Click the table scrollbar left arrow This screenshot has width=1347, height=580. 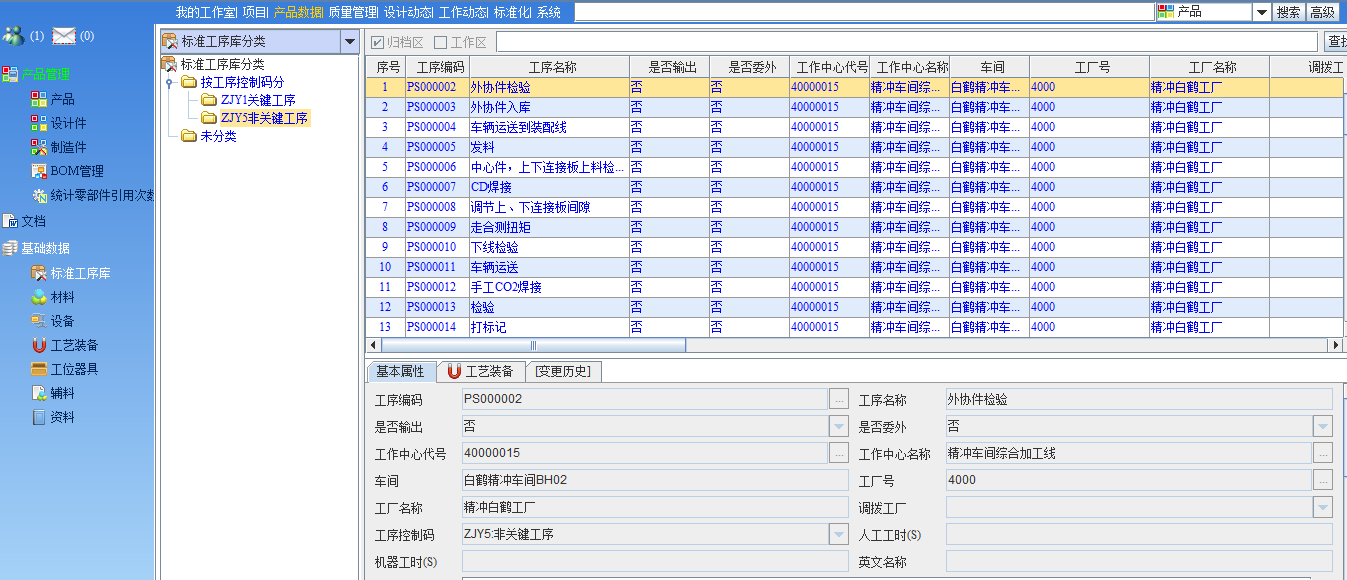[373, 345]
